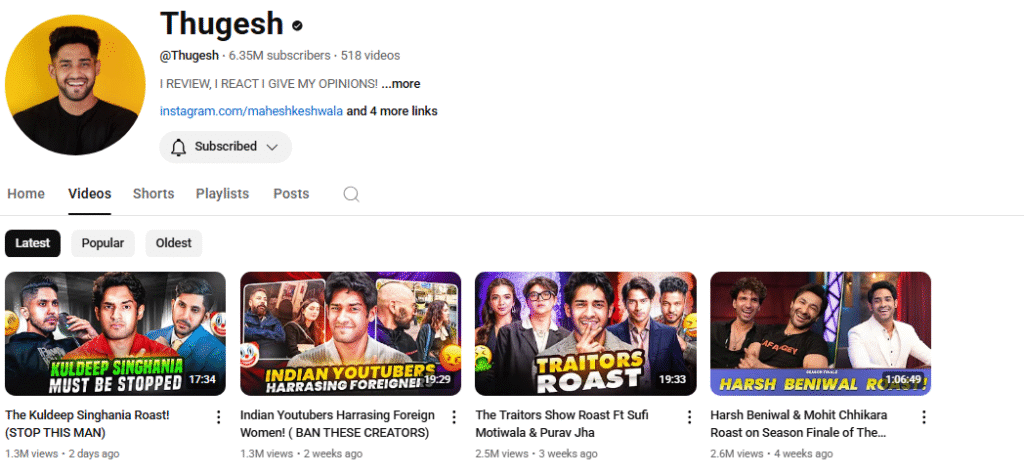The height and width of the screenshot is (475, 1024).
Task: Sort videos by Popular
Action: click(x=103, y=243)
